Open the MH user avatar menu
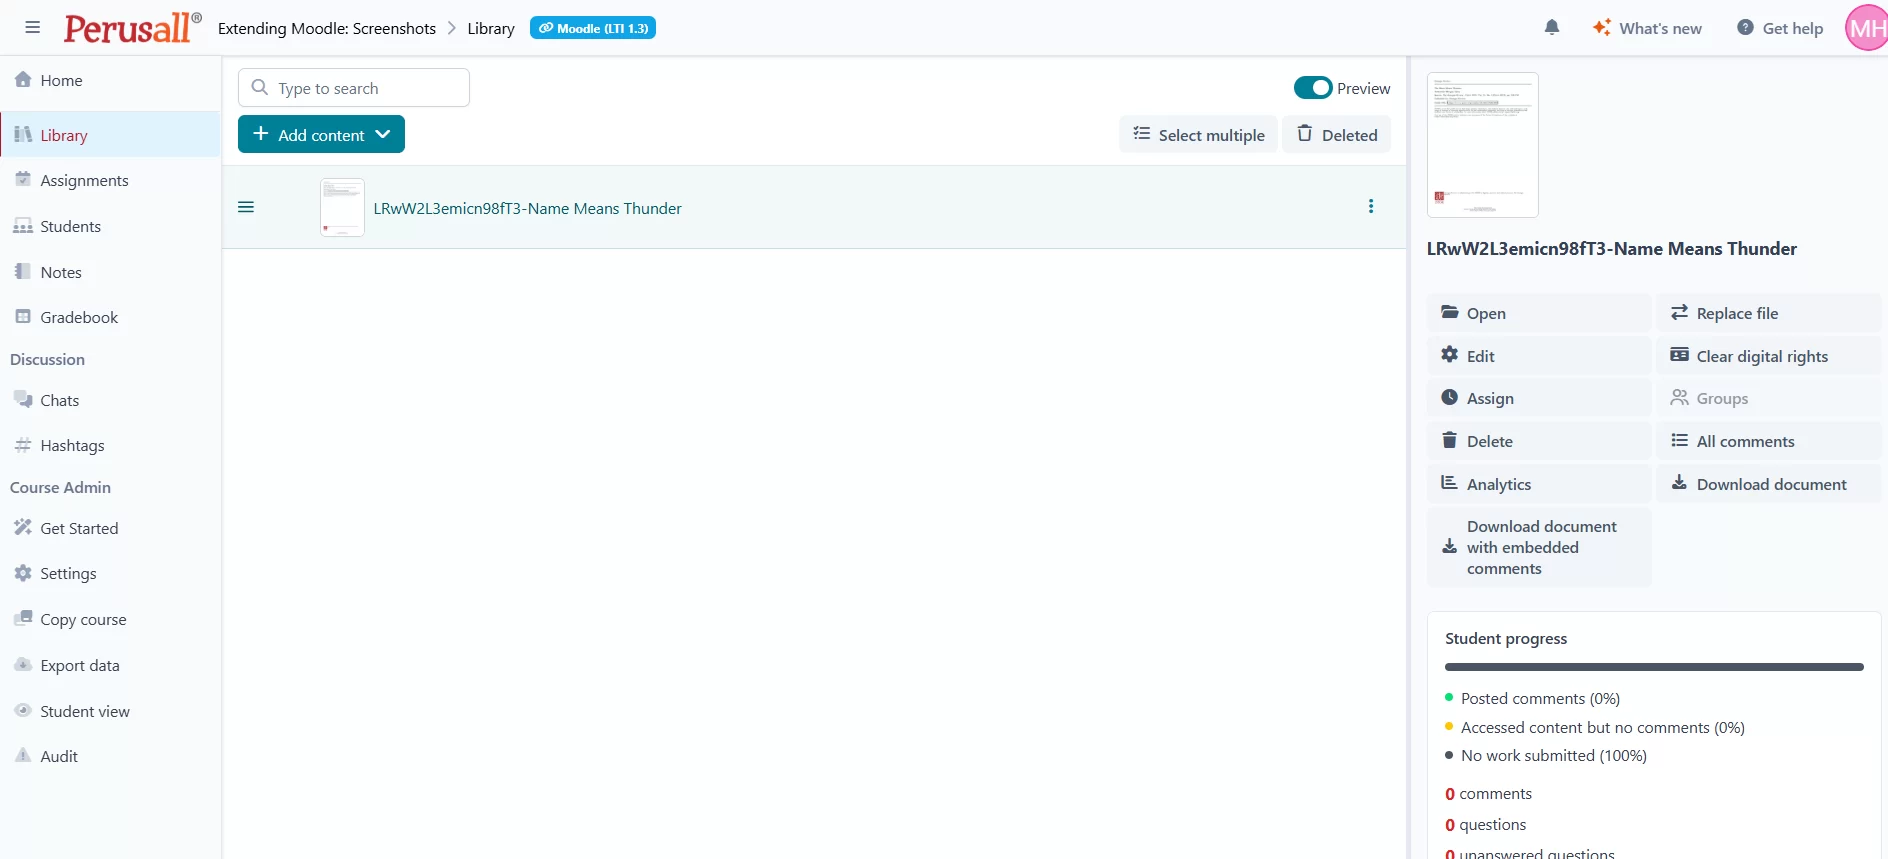 click(x=1866, y=28)
